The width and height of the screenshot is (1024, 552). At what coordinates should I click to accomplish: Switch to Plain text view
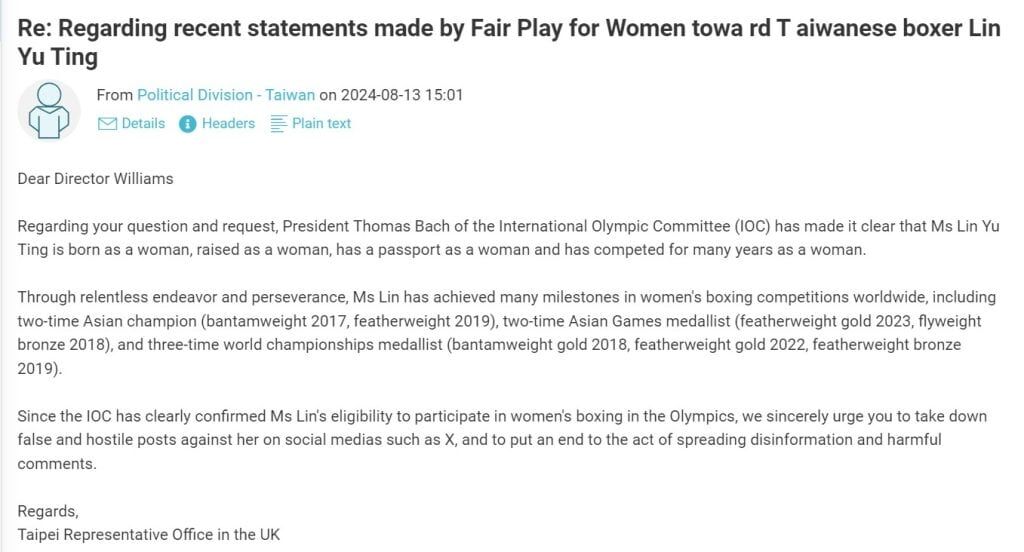click(321, 123)
